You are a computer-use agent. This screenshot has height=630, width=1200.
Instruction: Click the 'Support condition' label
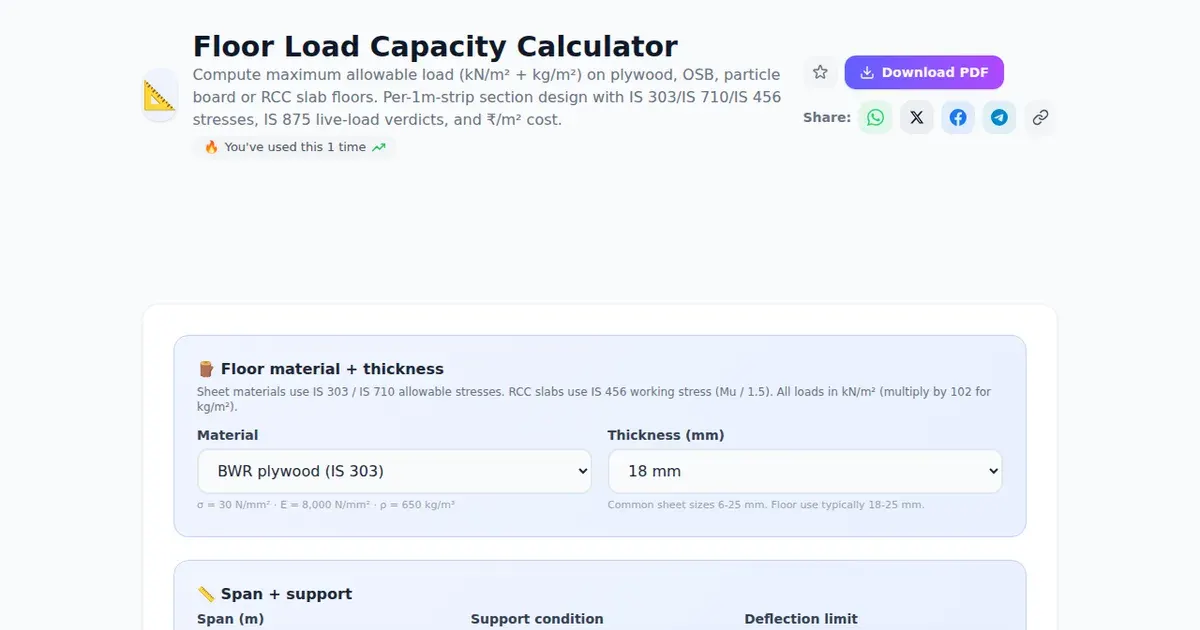[x=537, y=619]
